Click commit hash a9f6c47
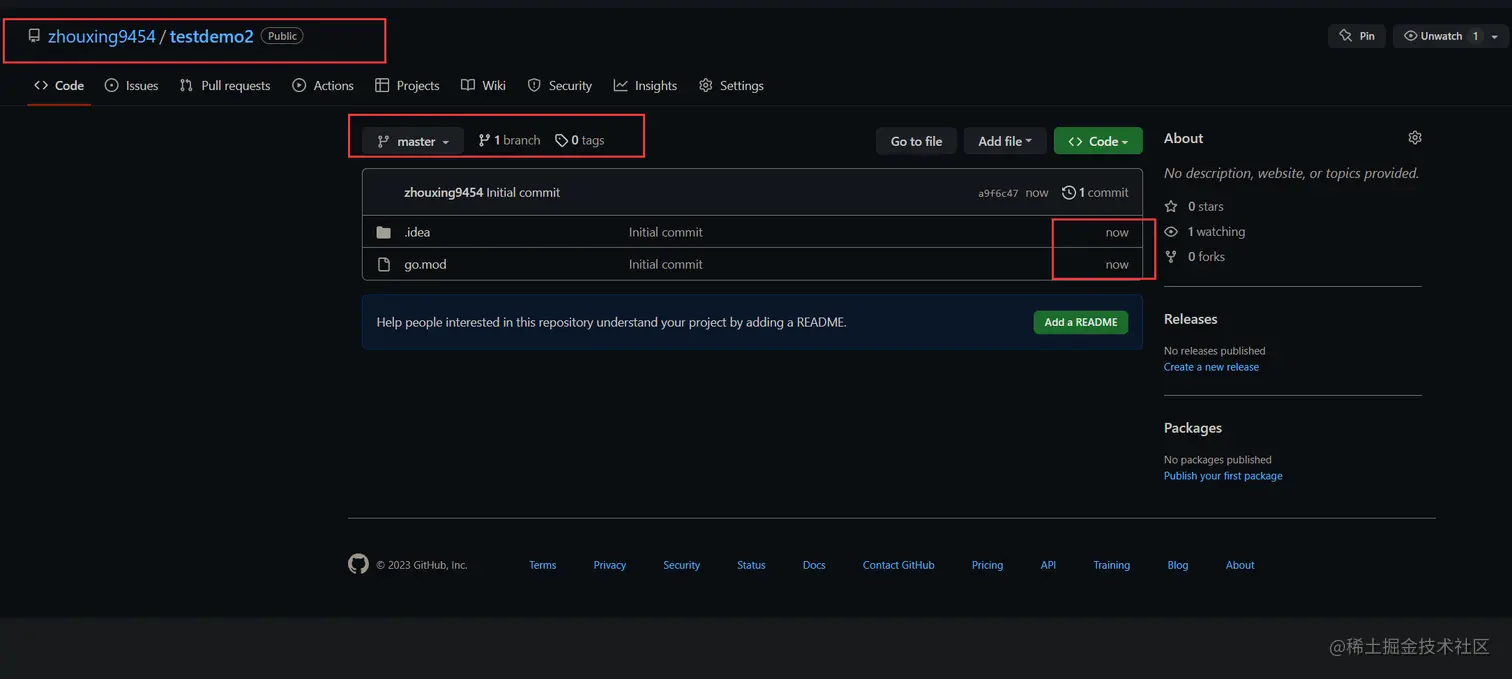The image size is (1512, 679). [998, 193]
